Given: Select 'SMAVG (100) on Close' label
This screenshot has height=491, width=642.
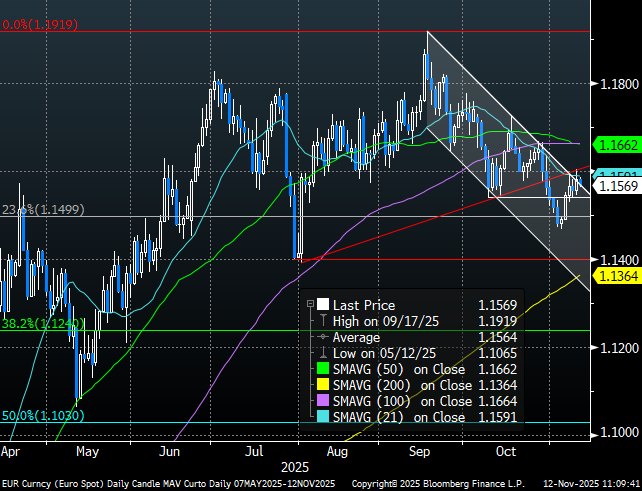Looking at the screenshot, I should point(402,401).
